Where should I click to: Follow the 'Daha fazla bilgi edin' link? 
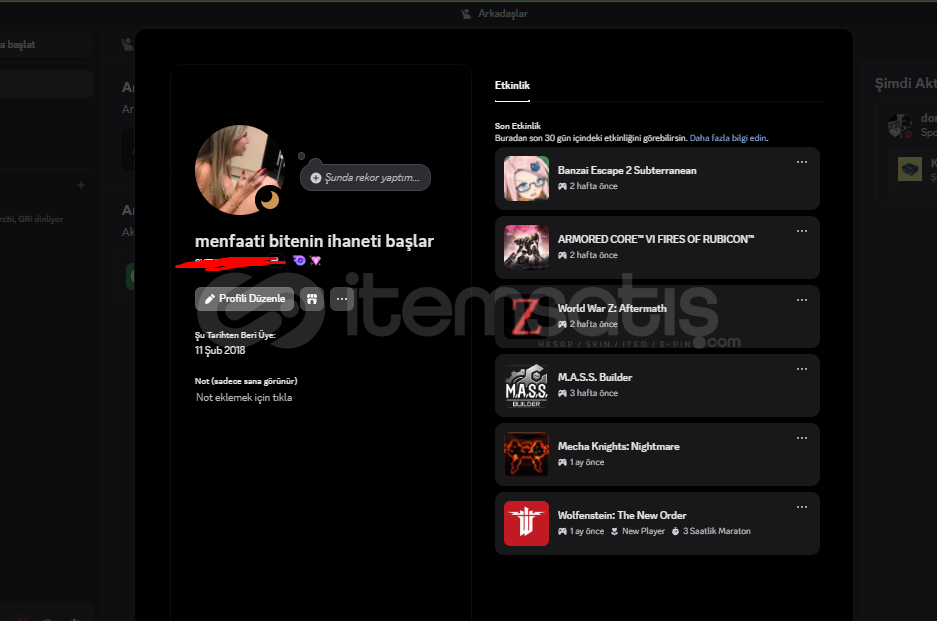point(728,138)
